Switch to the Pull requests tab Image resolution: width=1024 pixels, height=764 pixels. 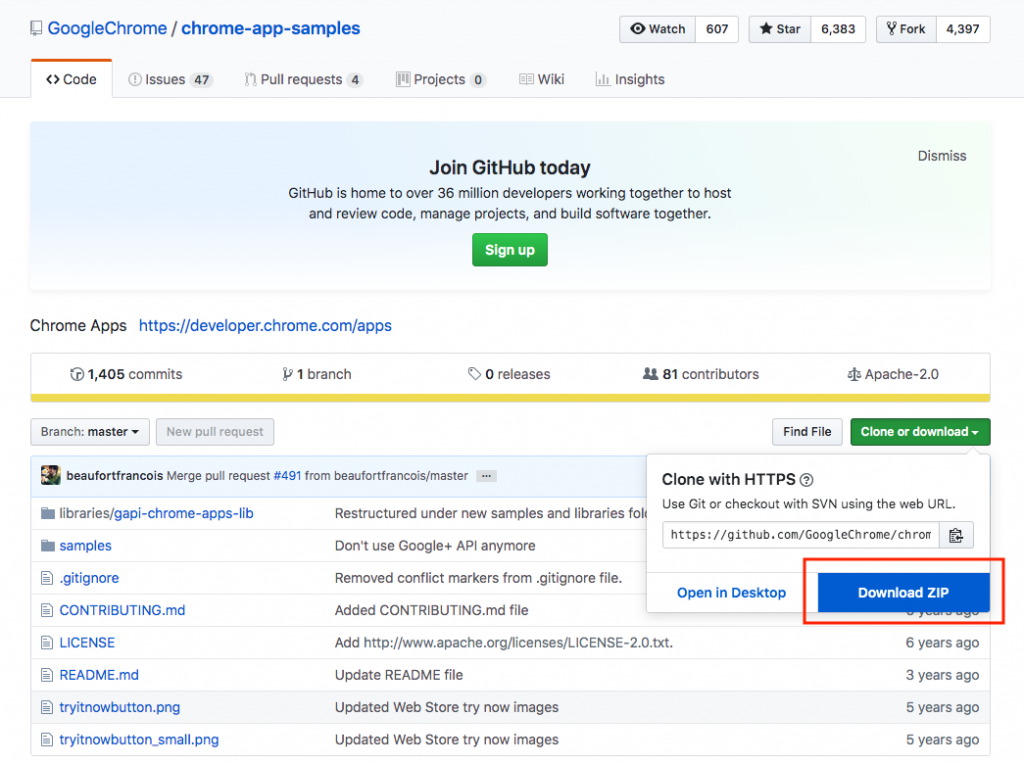(303, 79)
